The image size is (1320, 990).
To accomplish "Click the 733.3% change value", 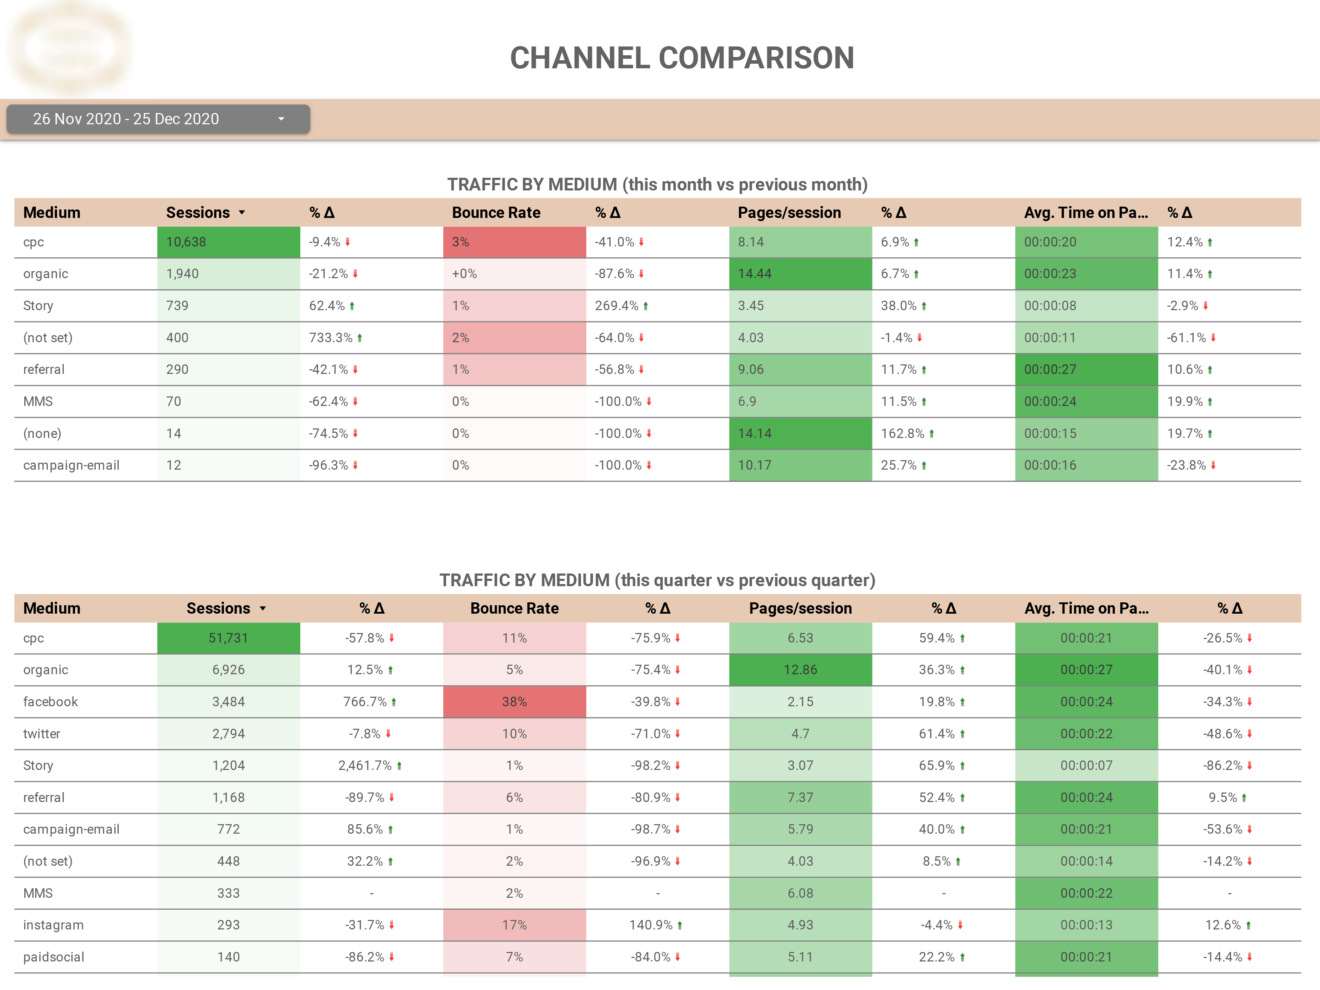I will (331, 338).
